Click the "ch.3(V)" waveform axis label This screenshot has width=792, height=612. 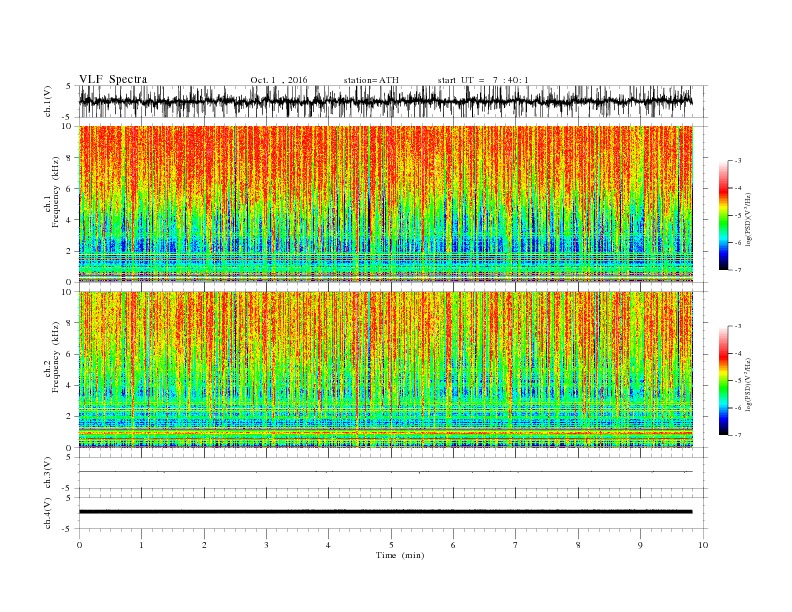coord(48,473)
